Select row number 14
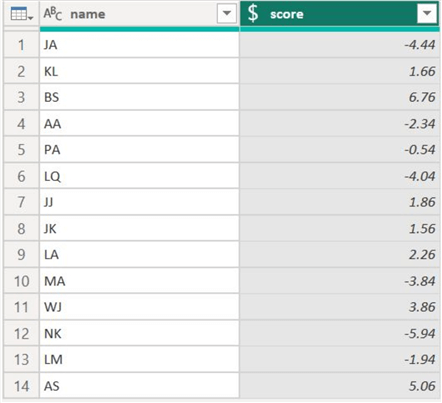 [21, 386]
